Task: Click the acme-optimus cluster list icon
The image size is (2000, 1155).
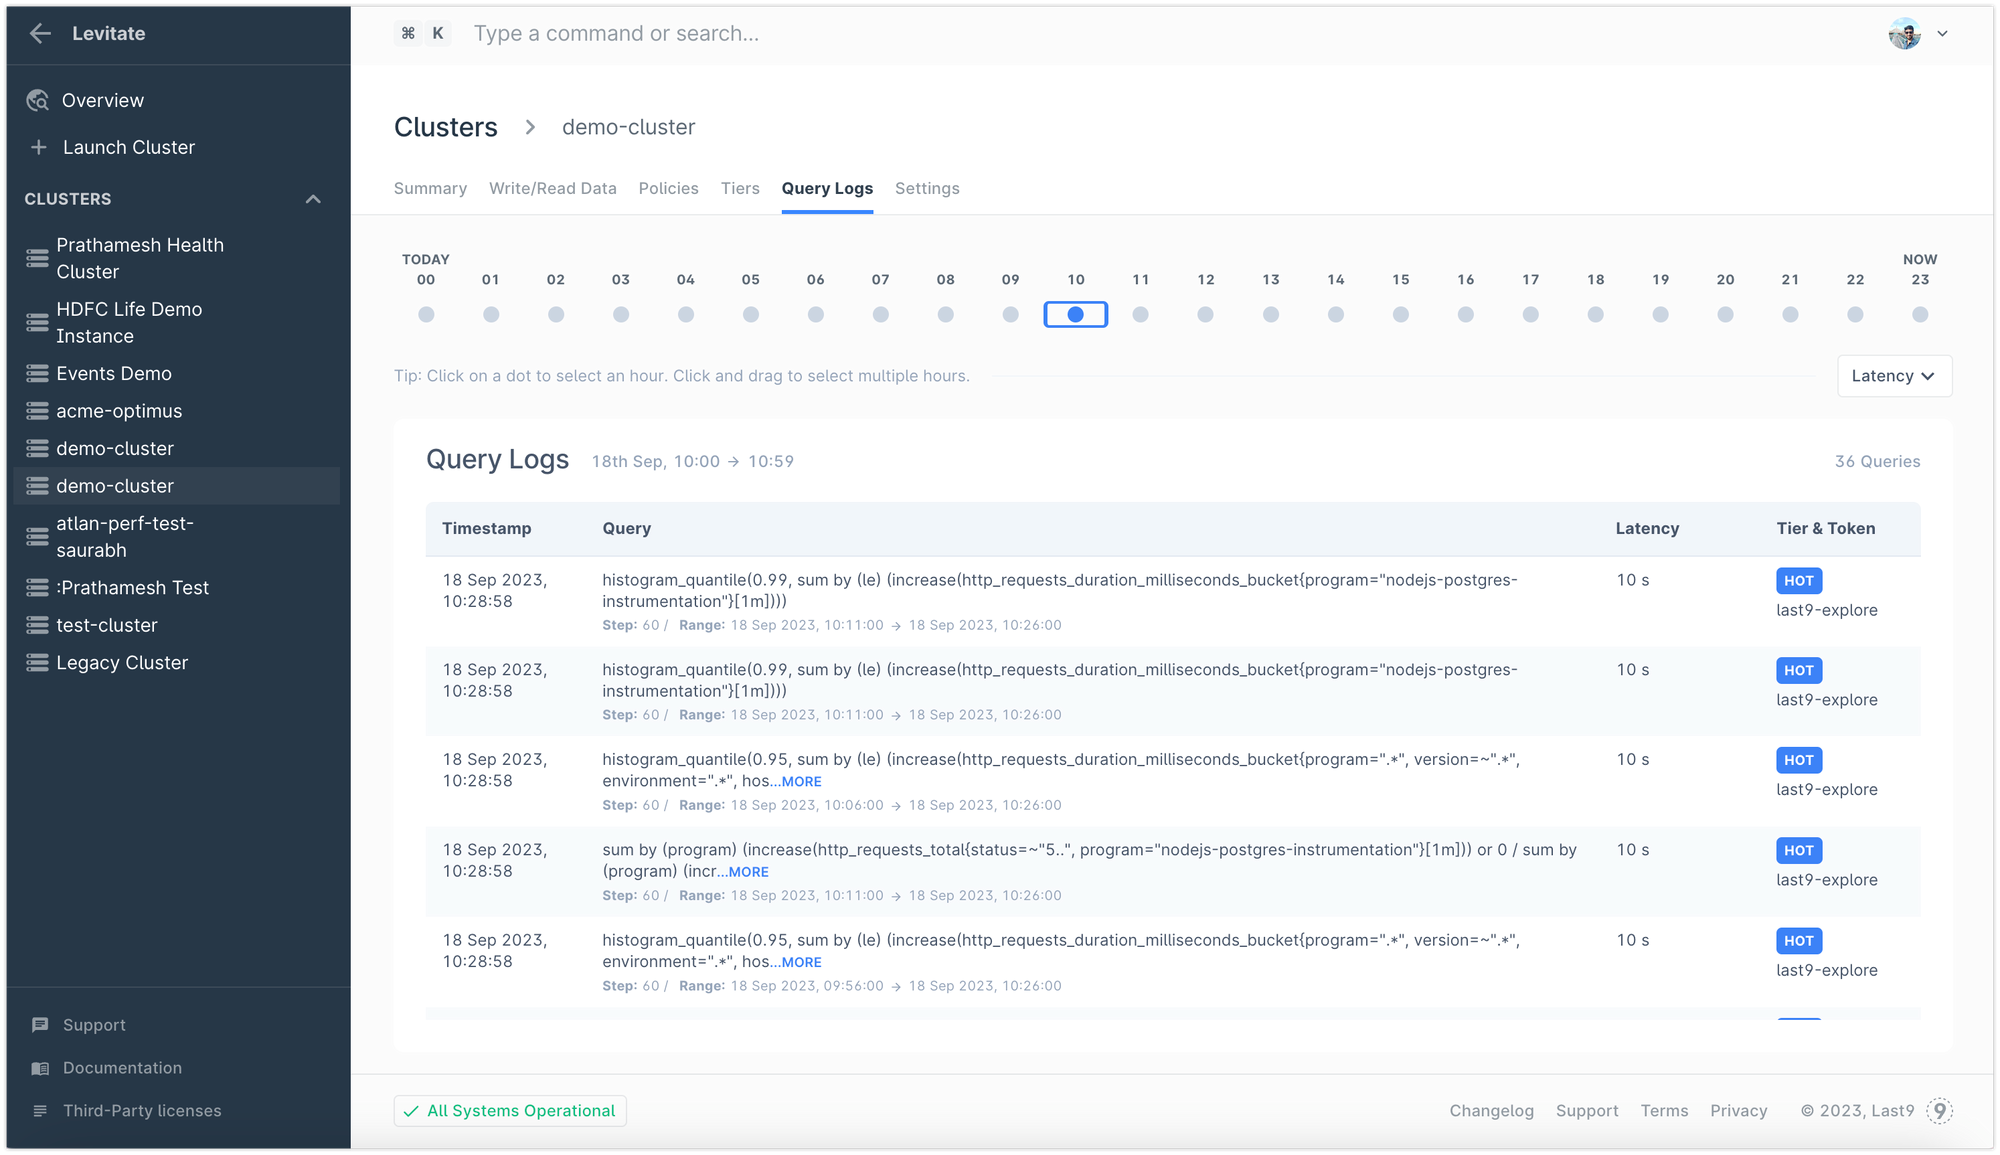Action: click(x=37, y=411)
